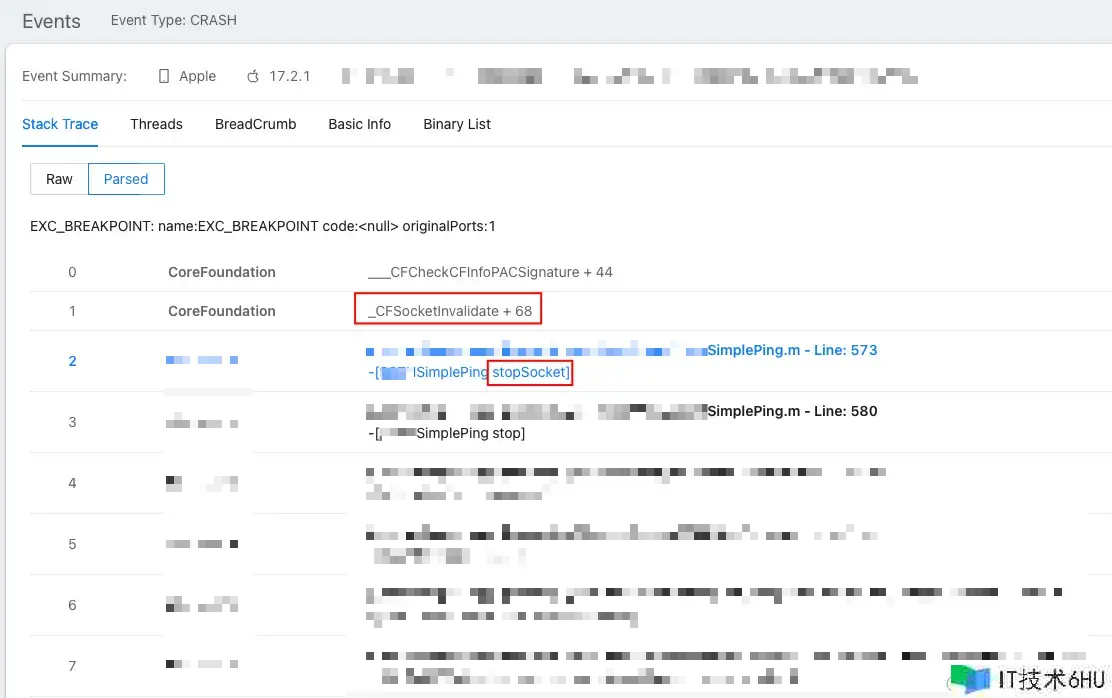Click SimplePing.m - Line: 580 in frame 3
Viewport: 1112px width, 698px height.
coord(792,411)
